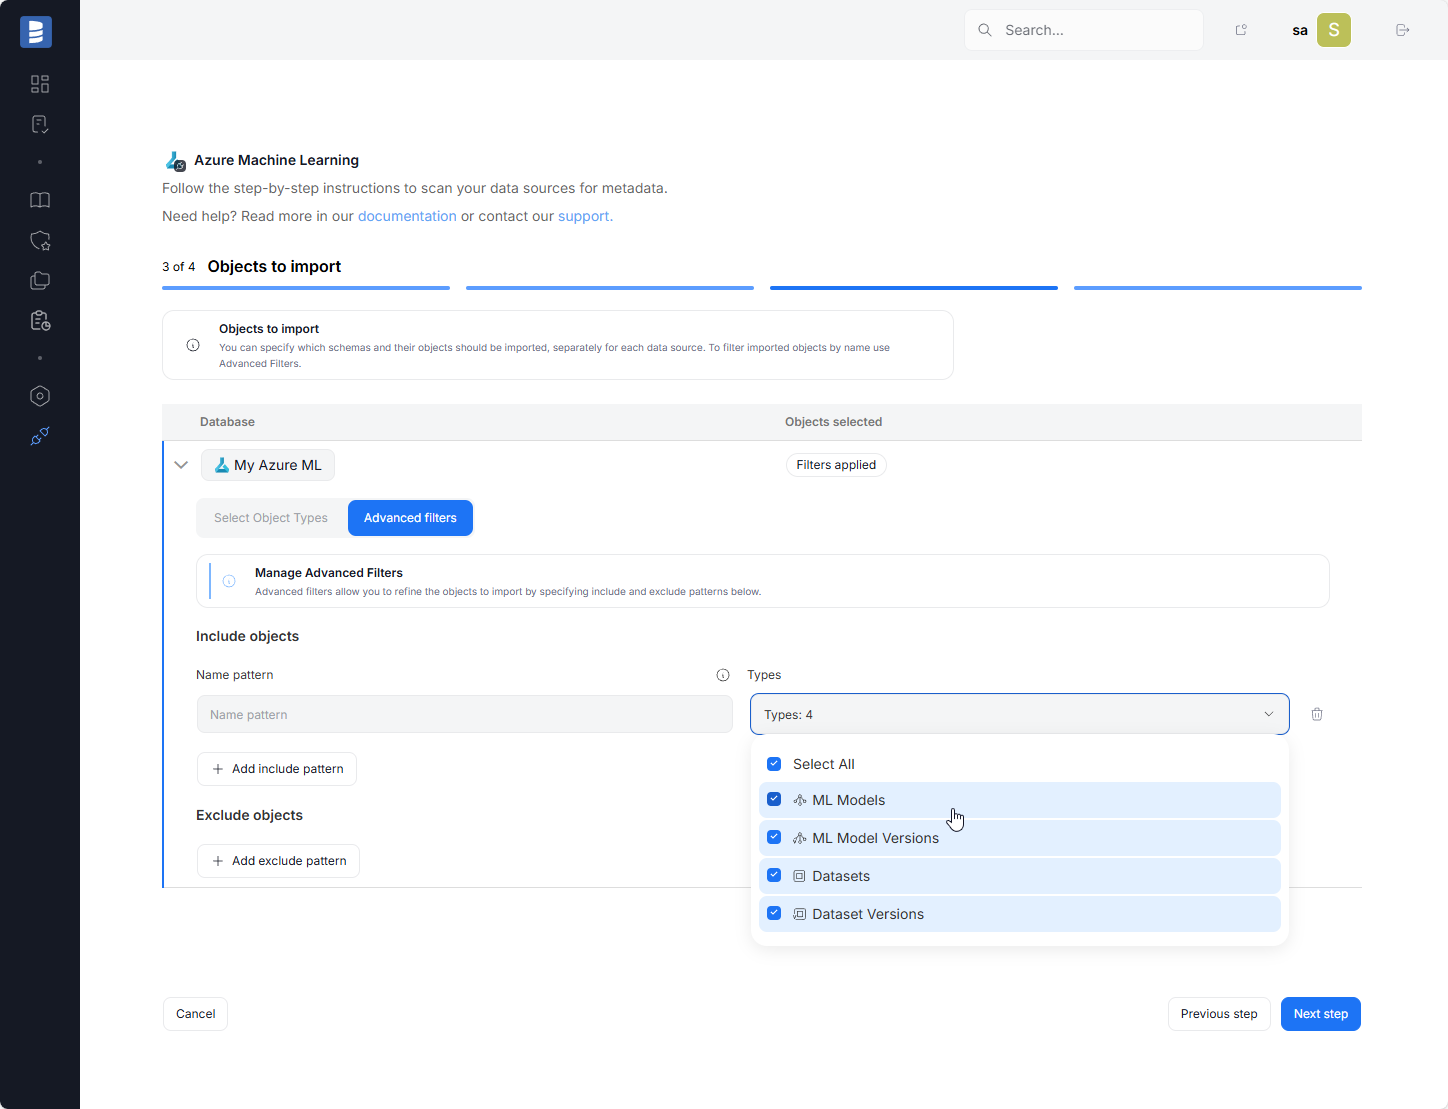Viewport: 1448px width, 1109px height.
Task: Open the documentation book icon in sidebar
Action: tap(40, 200)
